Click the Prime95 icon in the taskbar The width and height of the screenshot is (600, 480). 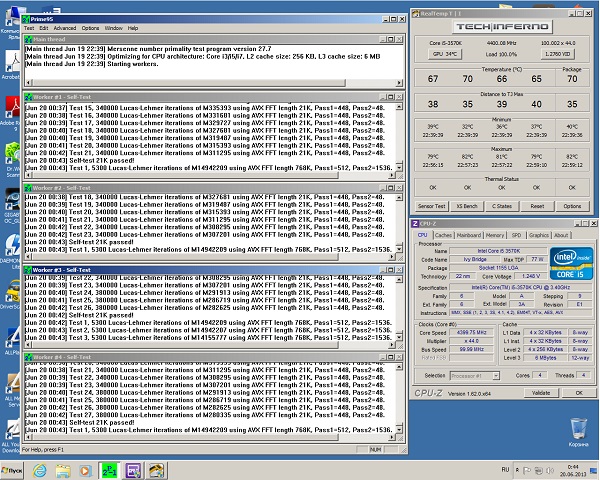click(109, 470)
